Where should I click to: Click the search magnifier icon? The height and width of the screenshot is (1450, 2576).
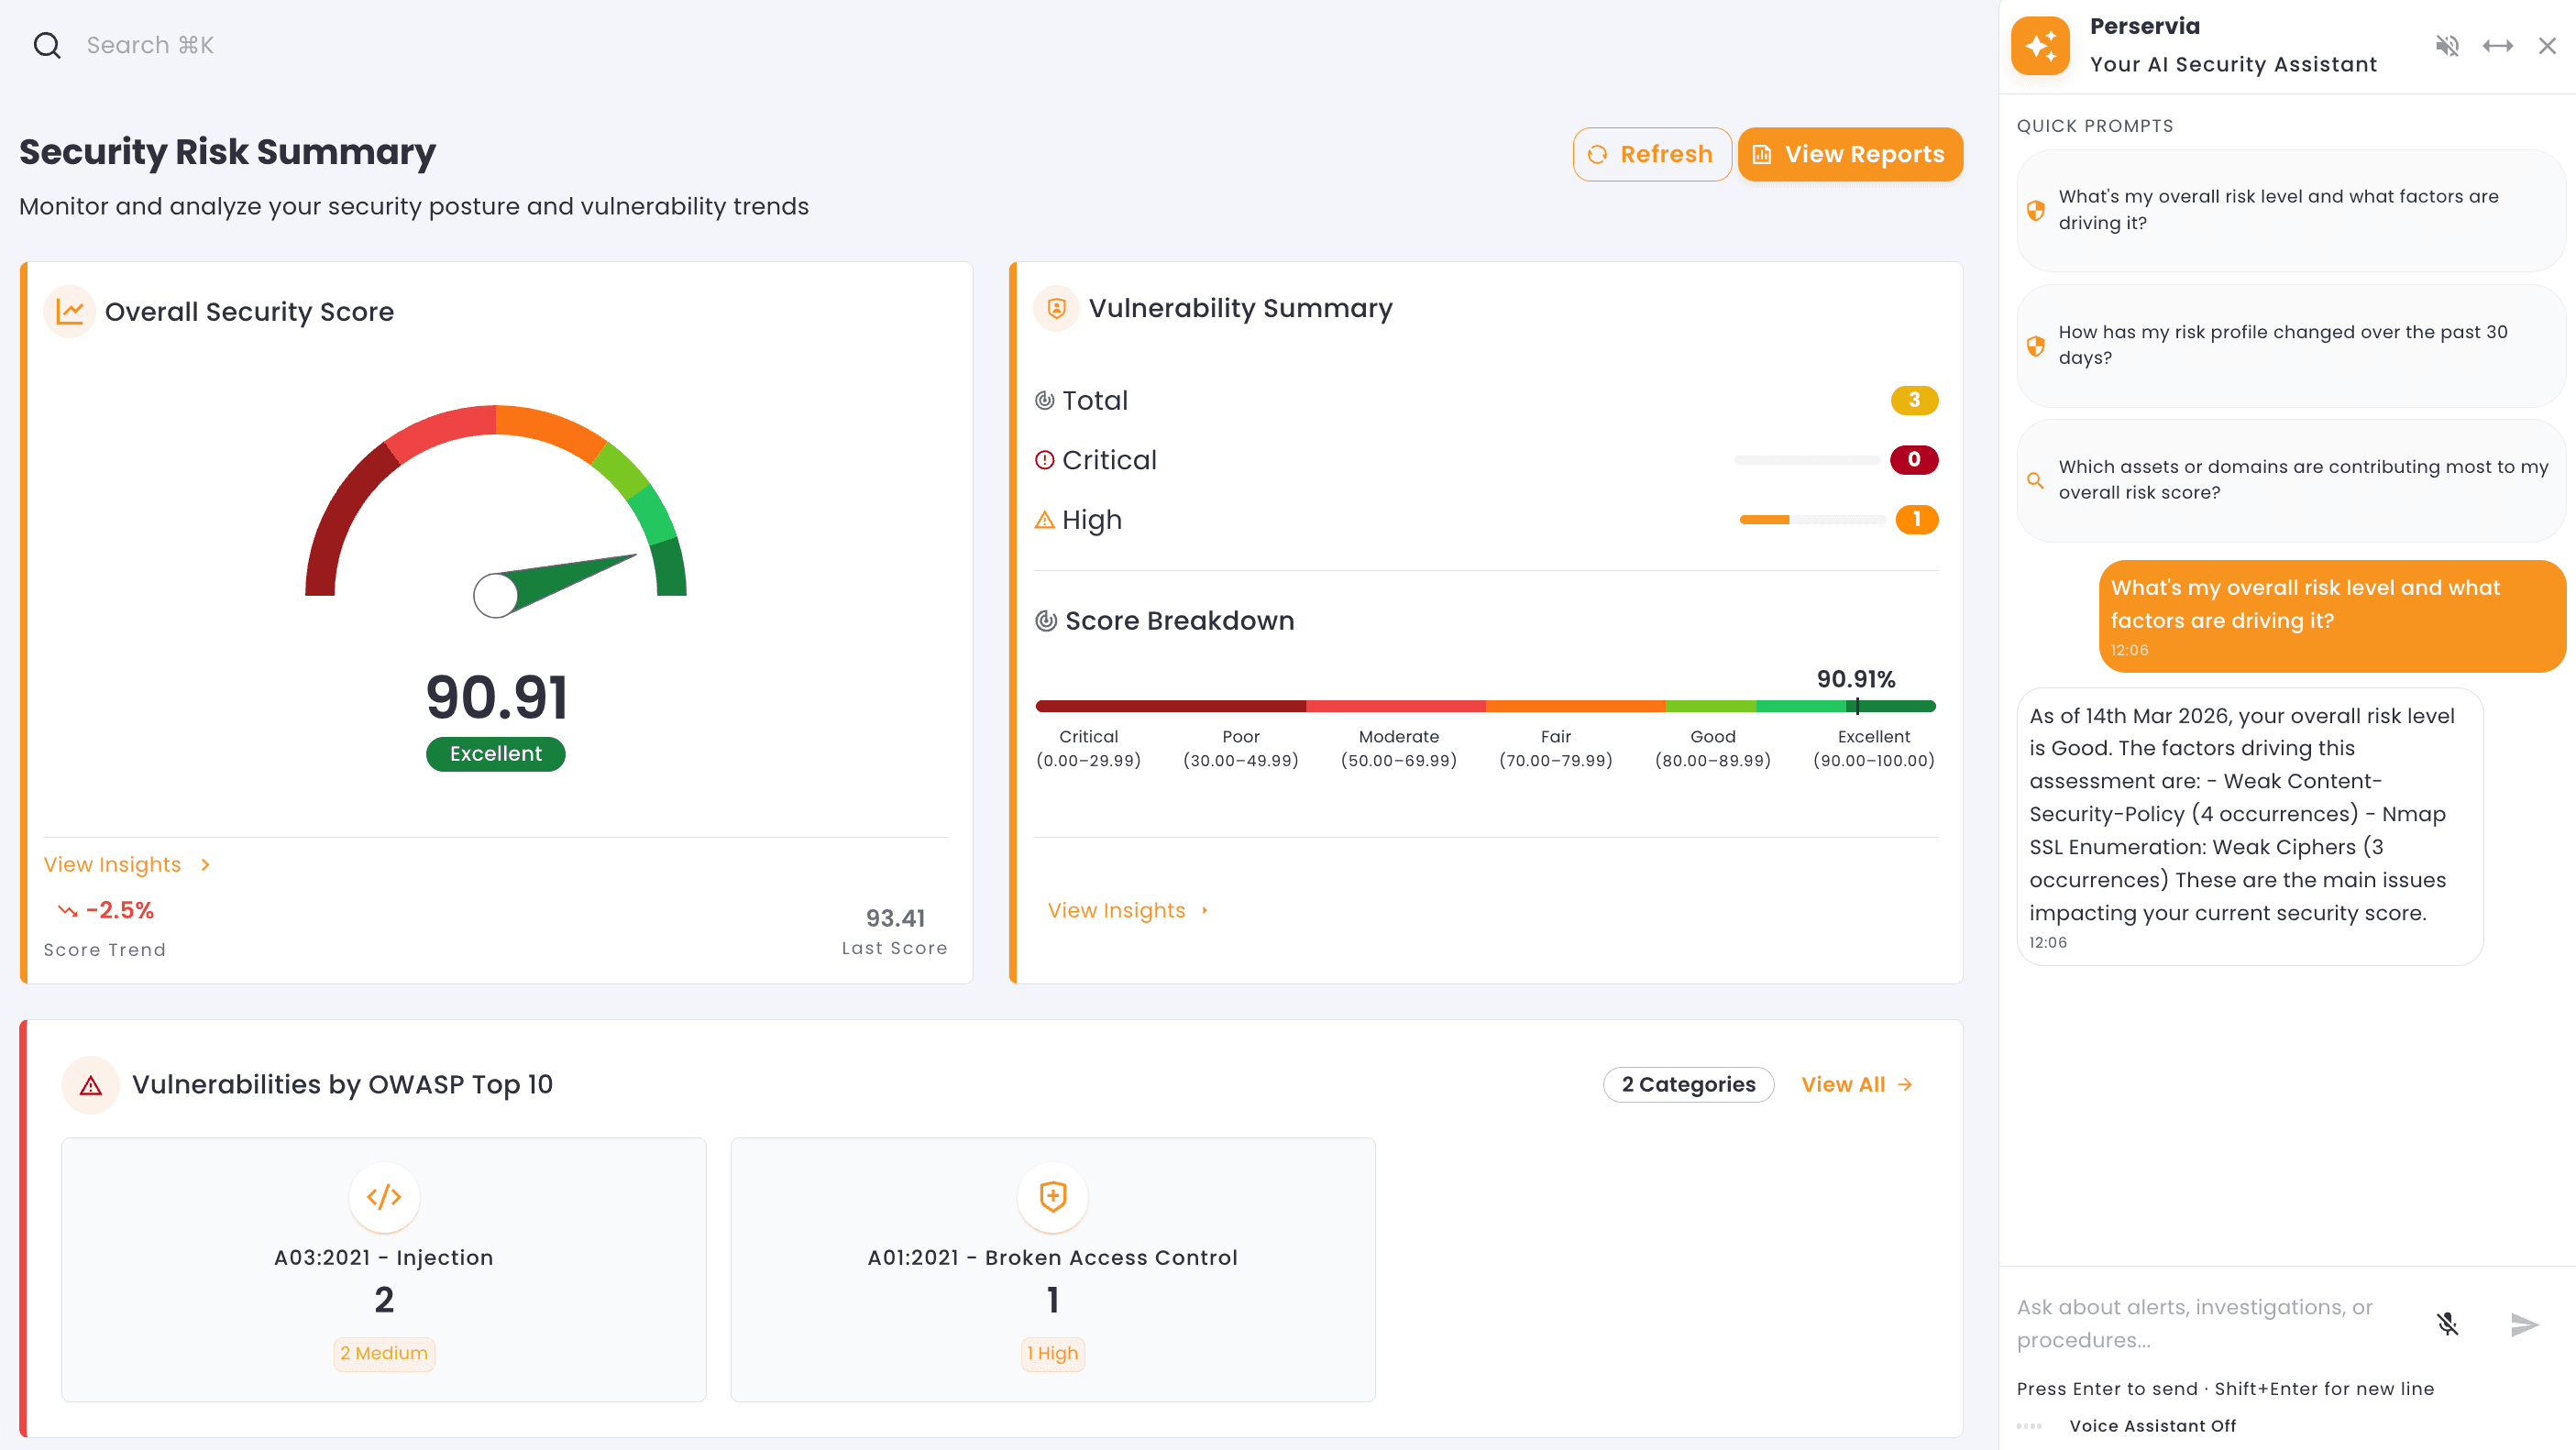[47, 45]
